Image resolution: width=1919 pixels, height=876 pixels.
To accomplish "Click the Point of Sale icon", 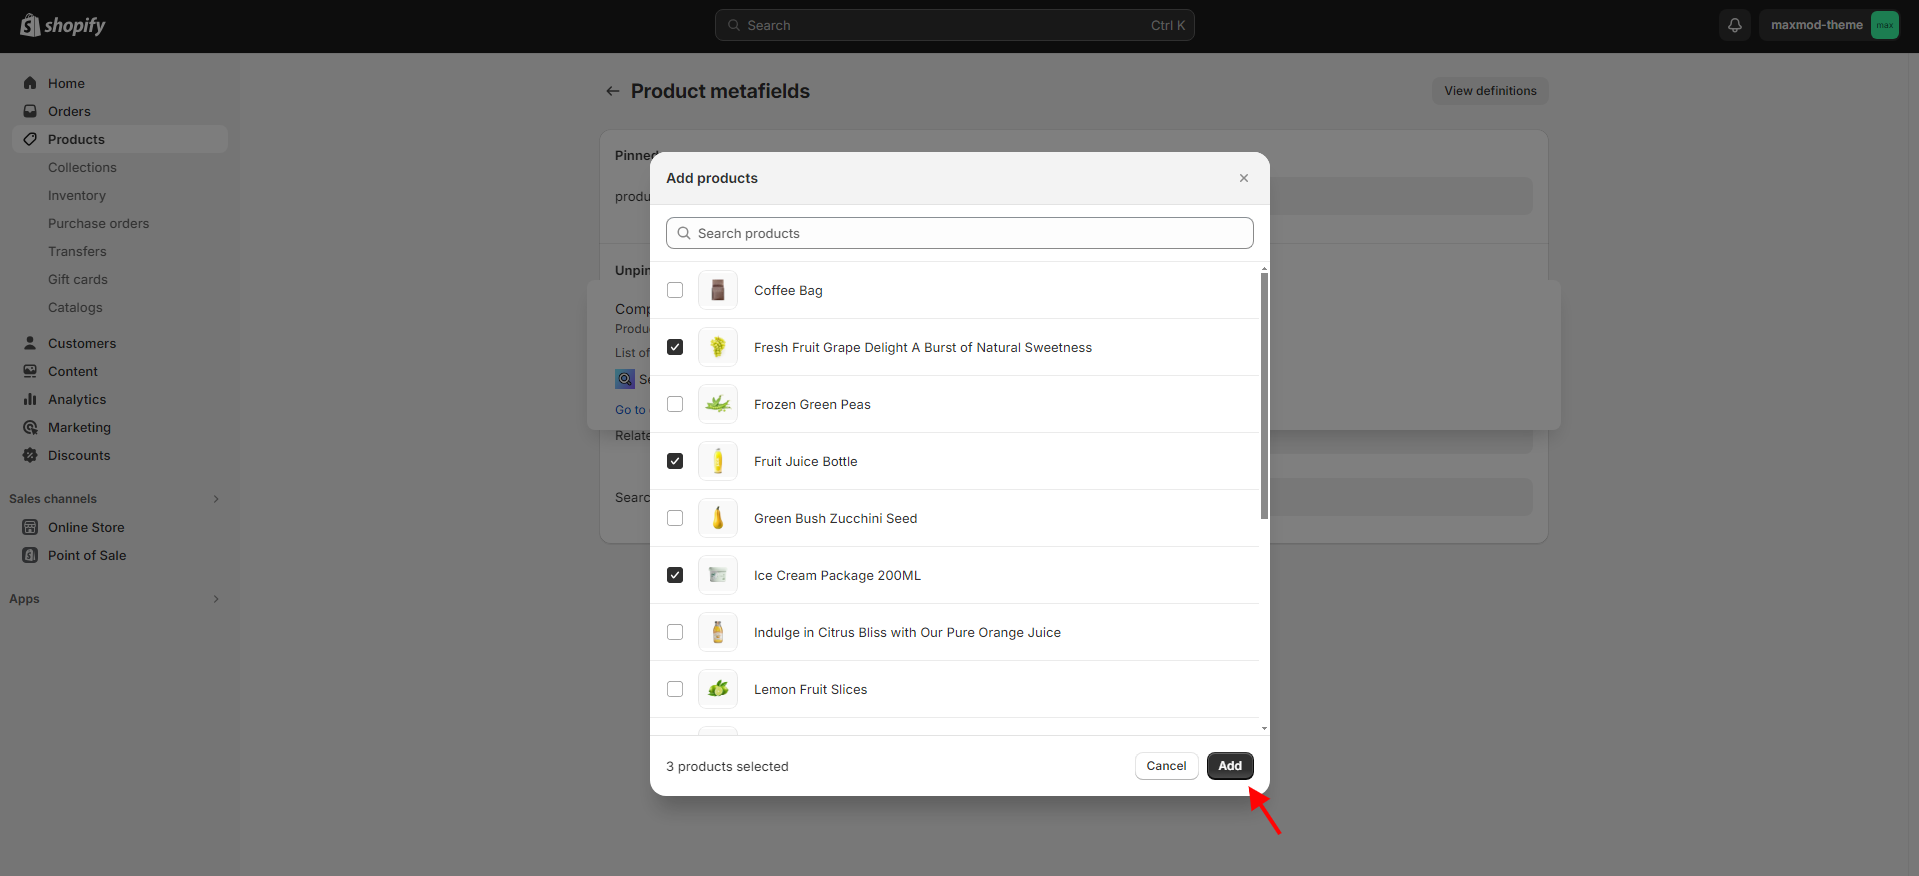I will 30,555.
